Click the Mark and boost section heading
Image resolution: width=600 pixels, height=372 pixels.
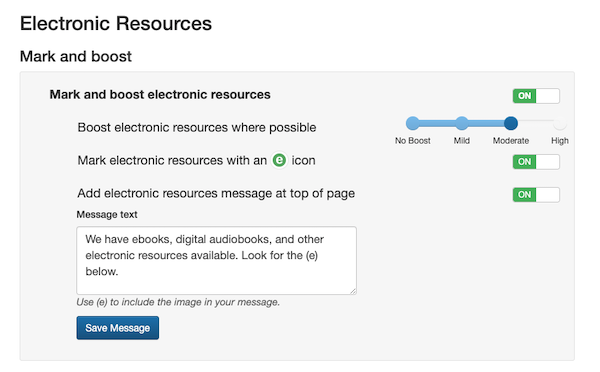click(76, 56)
